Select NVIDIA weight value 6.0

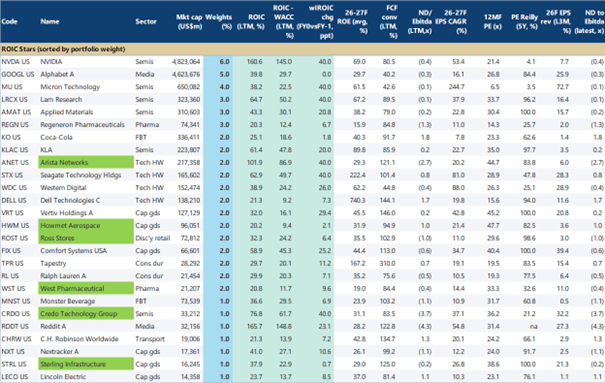(225, 62)
